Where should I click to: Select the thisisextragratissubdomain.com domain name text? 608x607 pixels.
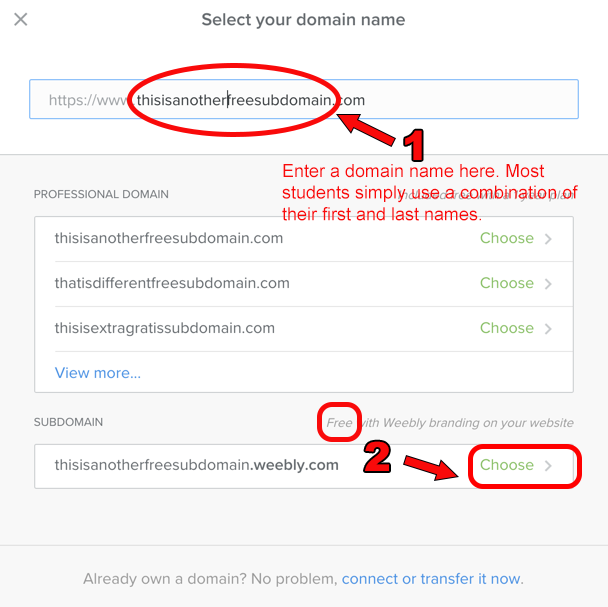pyautogui.click(x=165, y=328)
